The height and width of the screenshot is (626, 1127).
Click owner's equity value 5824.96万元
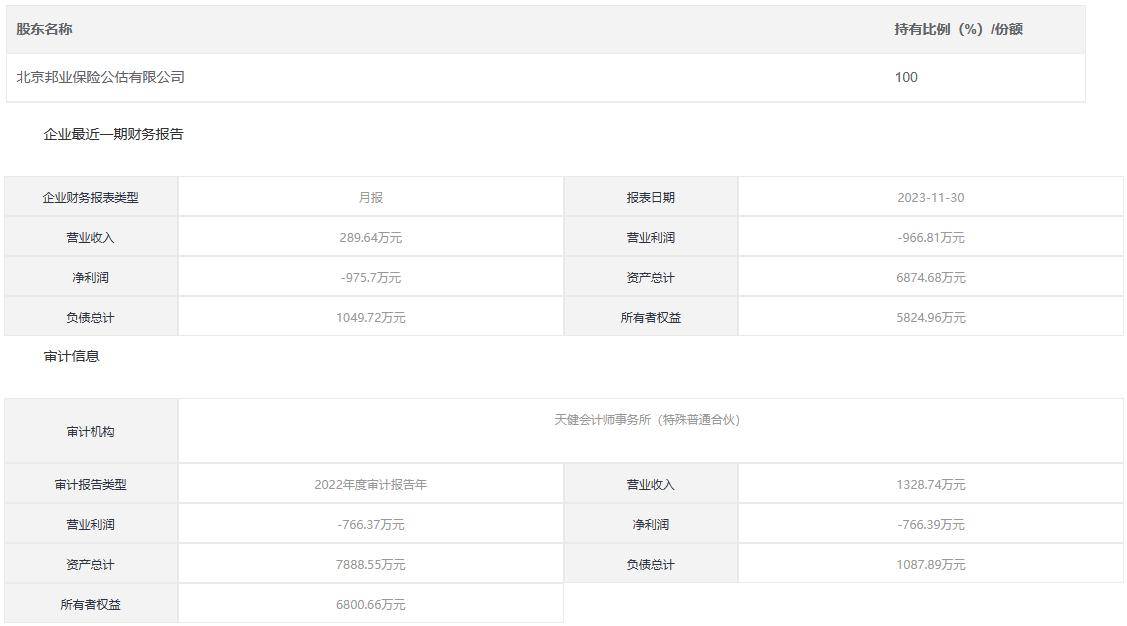tap(930, 317)
